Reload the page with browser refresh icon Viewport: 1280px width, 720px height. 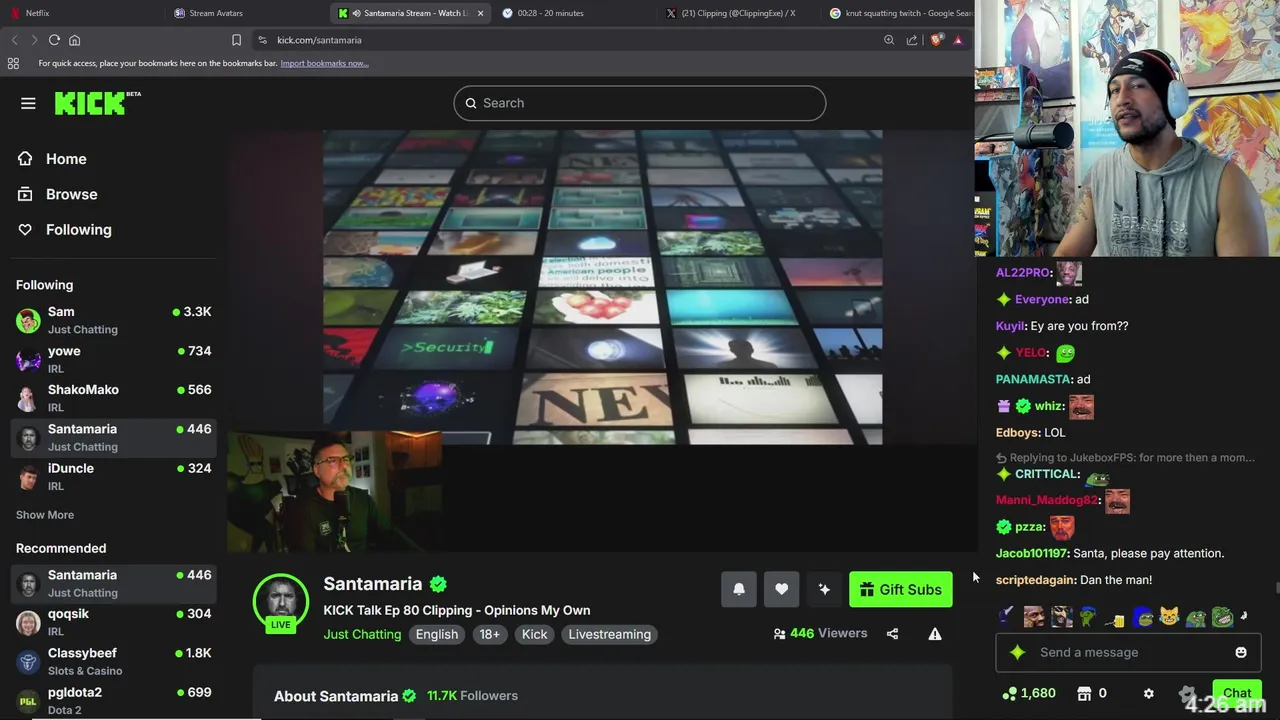(x=54, y=40)
